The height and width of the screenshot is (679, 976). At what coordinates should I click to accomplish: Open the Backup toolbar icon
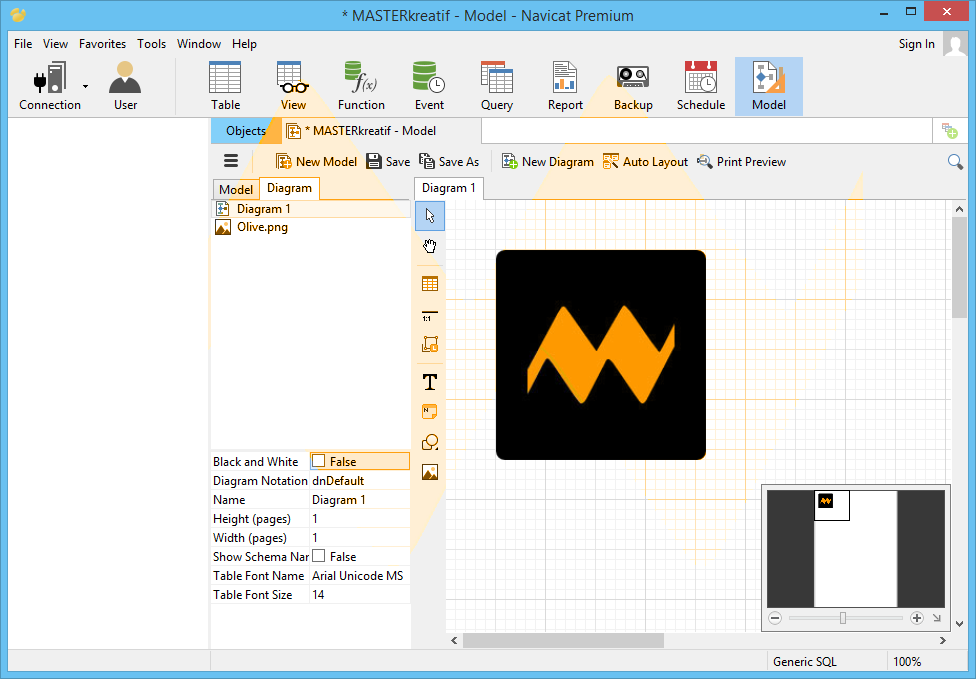(633, 87)
